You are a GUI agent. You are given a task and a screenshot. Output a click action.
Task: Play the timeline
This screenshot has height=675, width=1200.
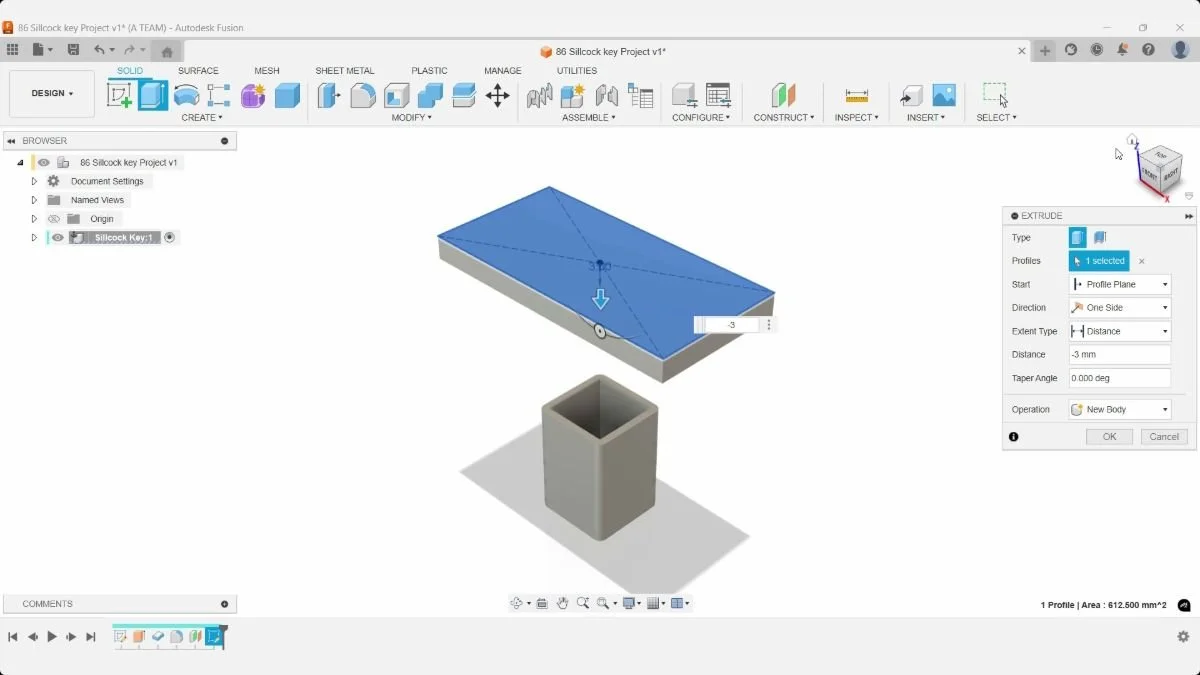click(52, 637)
